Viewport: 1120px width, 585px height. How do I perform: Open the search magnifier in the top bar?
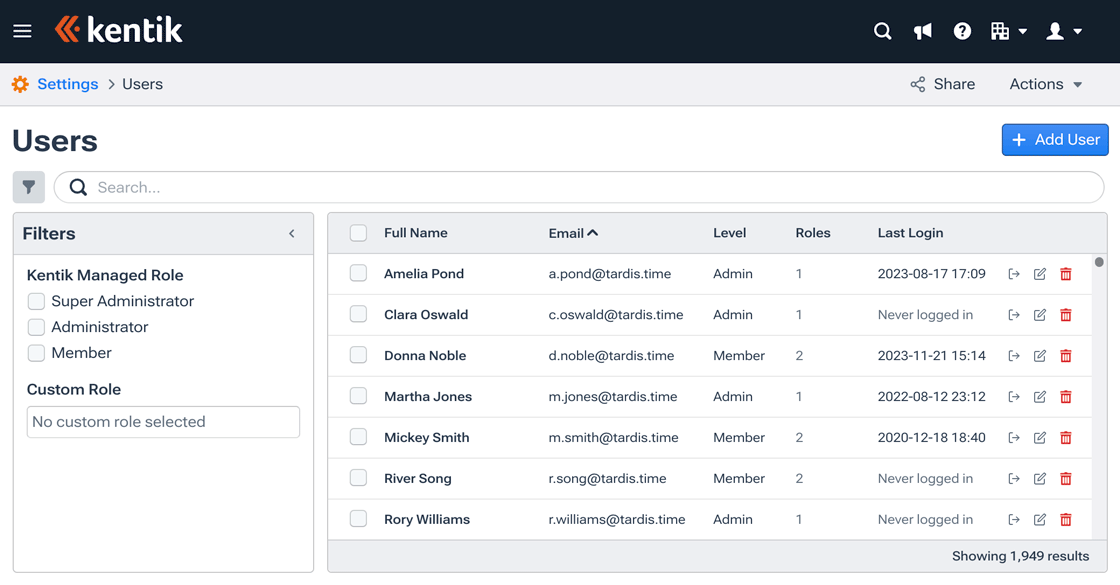coord(882,31)
